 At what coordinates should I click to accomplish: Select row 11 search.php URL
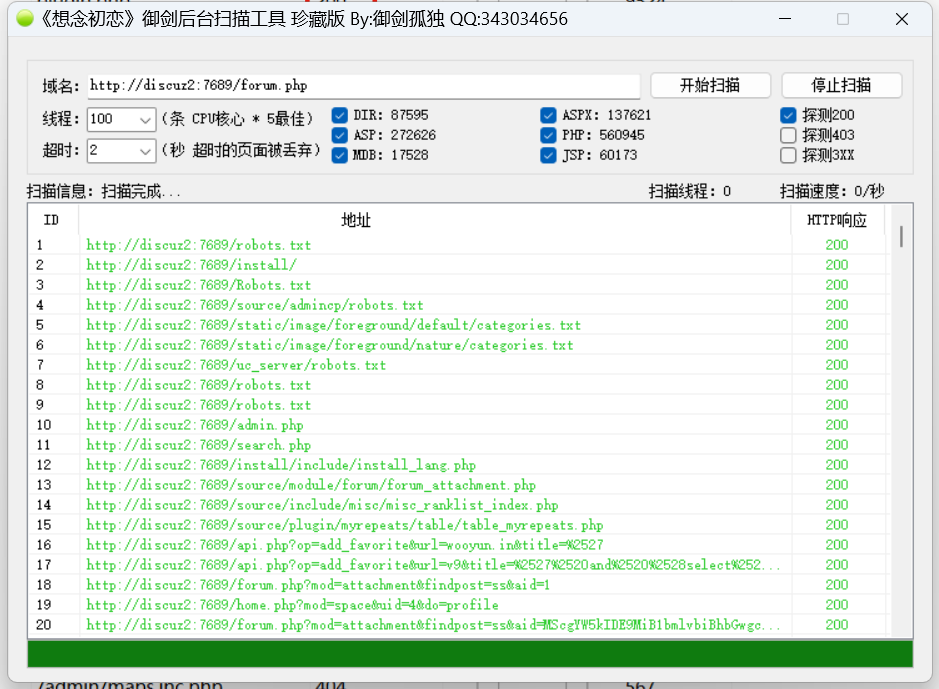(199, 445)
